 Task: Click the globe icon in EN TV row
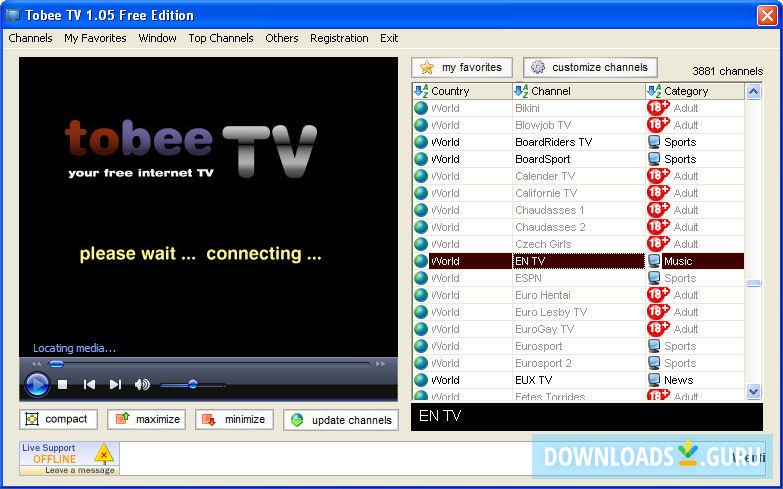(421, 261)
